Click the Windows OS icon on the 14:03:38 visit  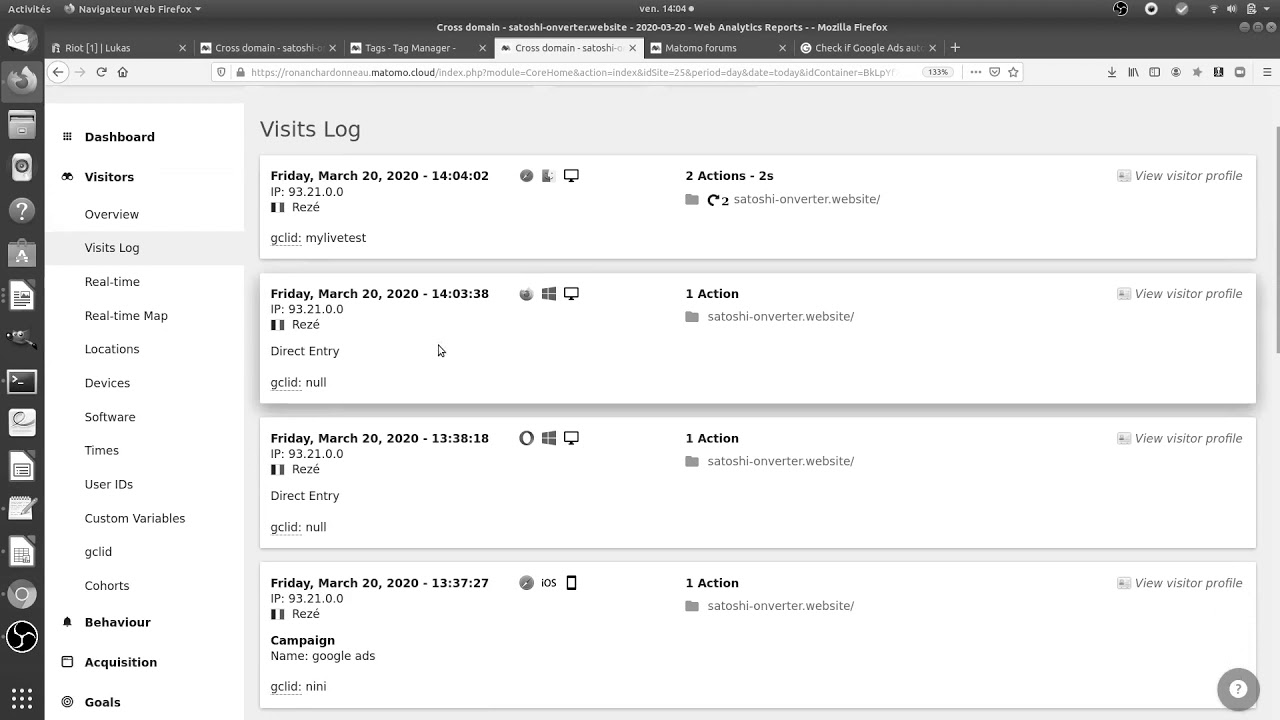(x=548, y=293)
